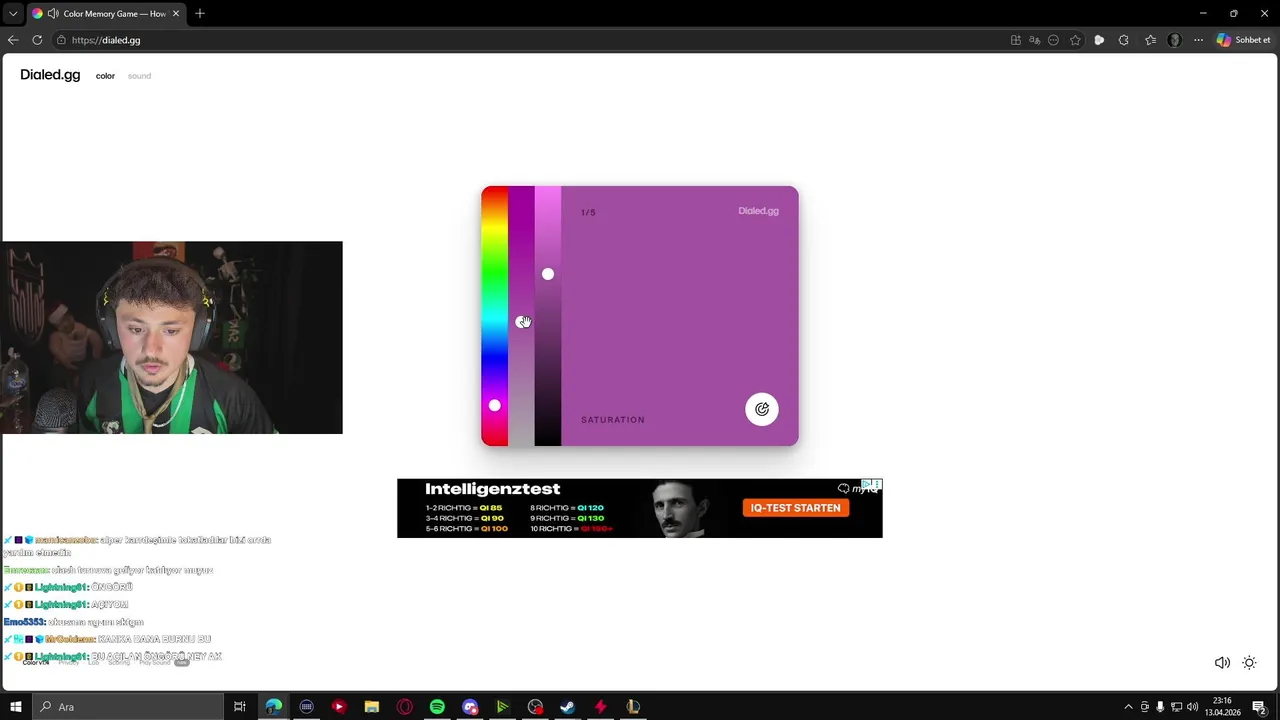Open the browser profile avatar
This screenshot has height=720, width=1280.
[1174, 40]
